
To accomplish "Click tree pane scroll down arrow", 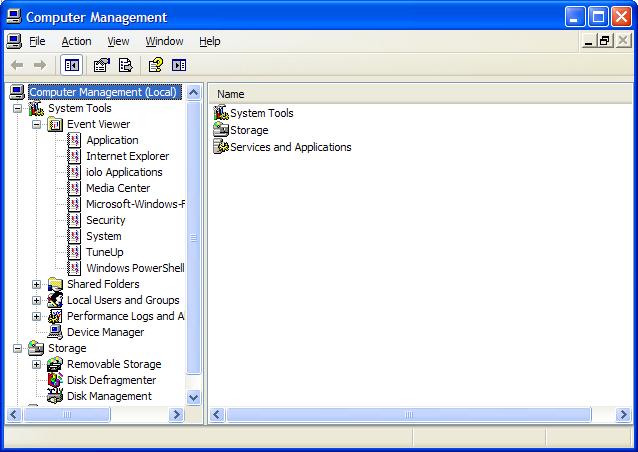I will click(194, 397).
